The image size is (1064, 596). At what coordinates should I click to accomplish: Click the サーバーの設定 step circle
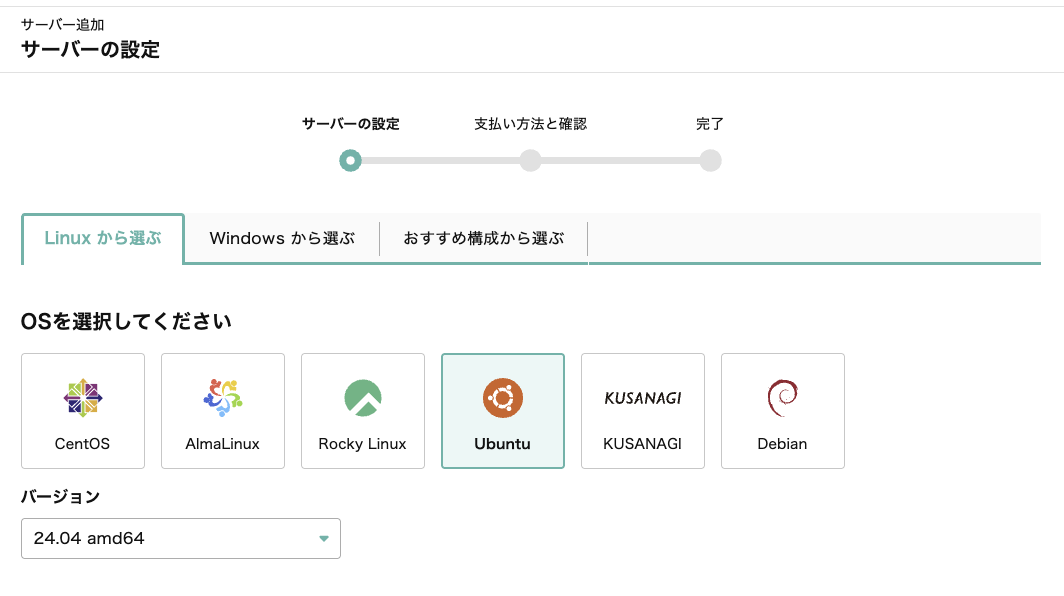point(350,161)
